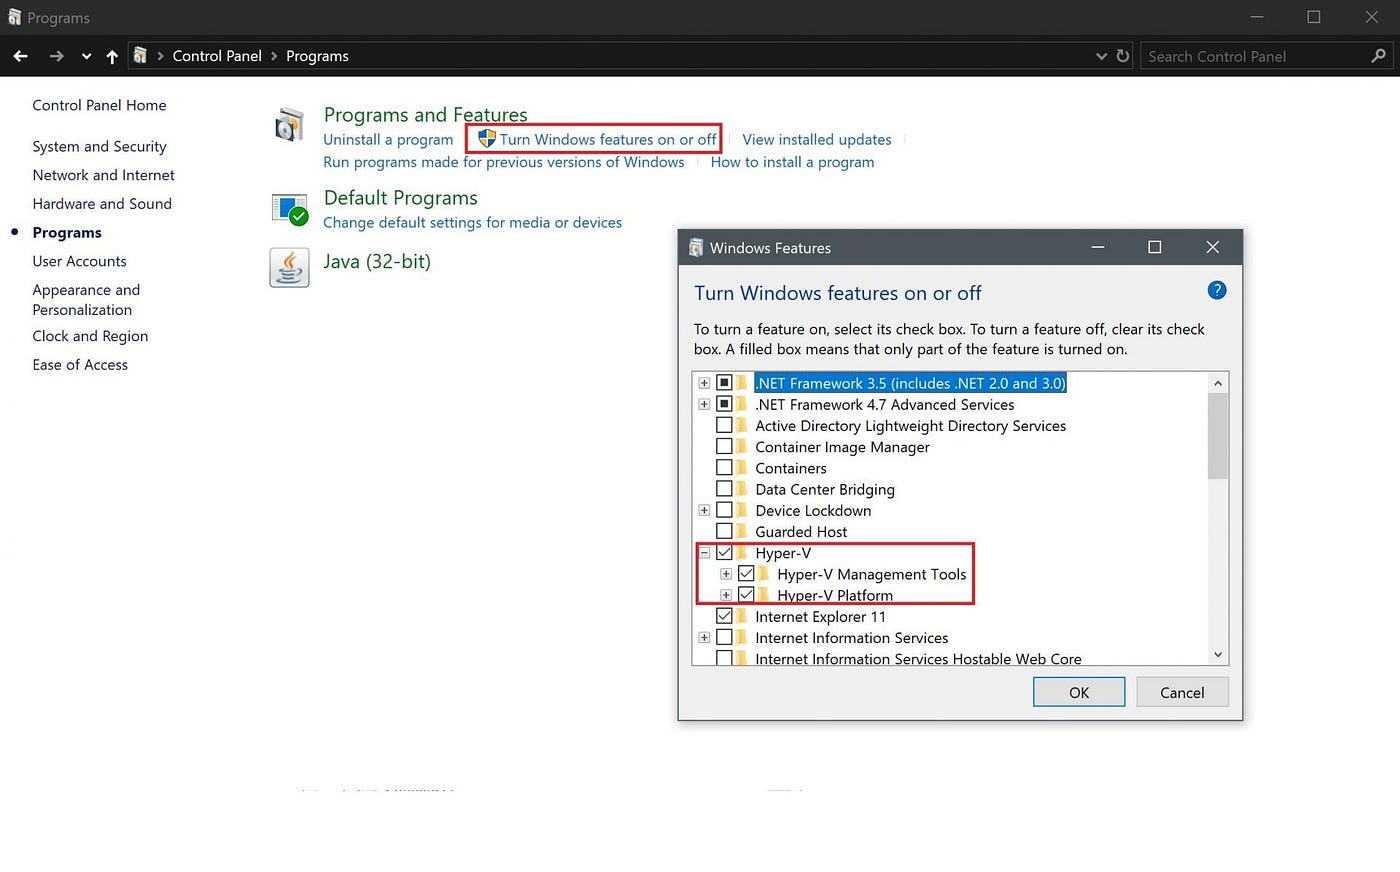Viewport: 1400px width, 872px height.
Task: Click Control Panel breadcrumb
Action: coord(217,56)
